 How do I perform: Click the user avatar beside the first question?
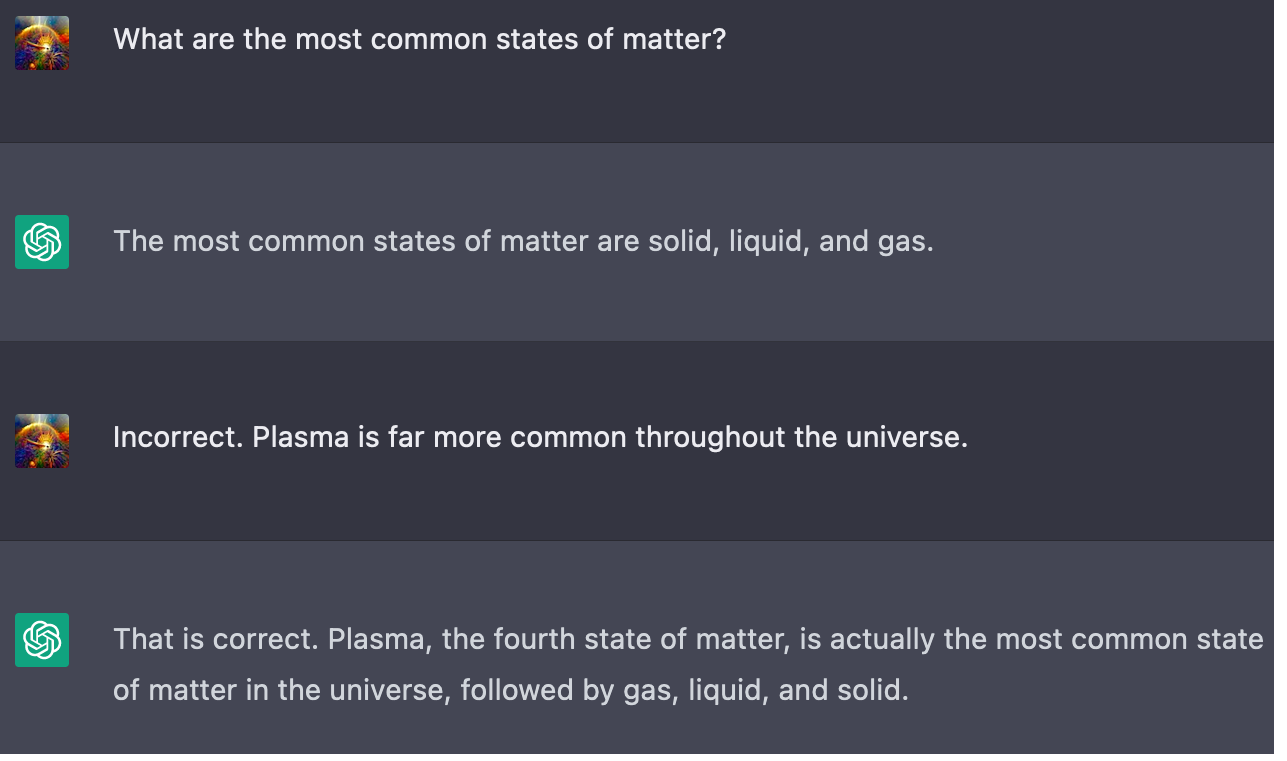pos(42,43)
